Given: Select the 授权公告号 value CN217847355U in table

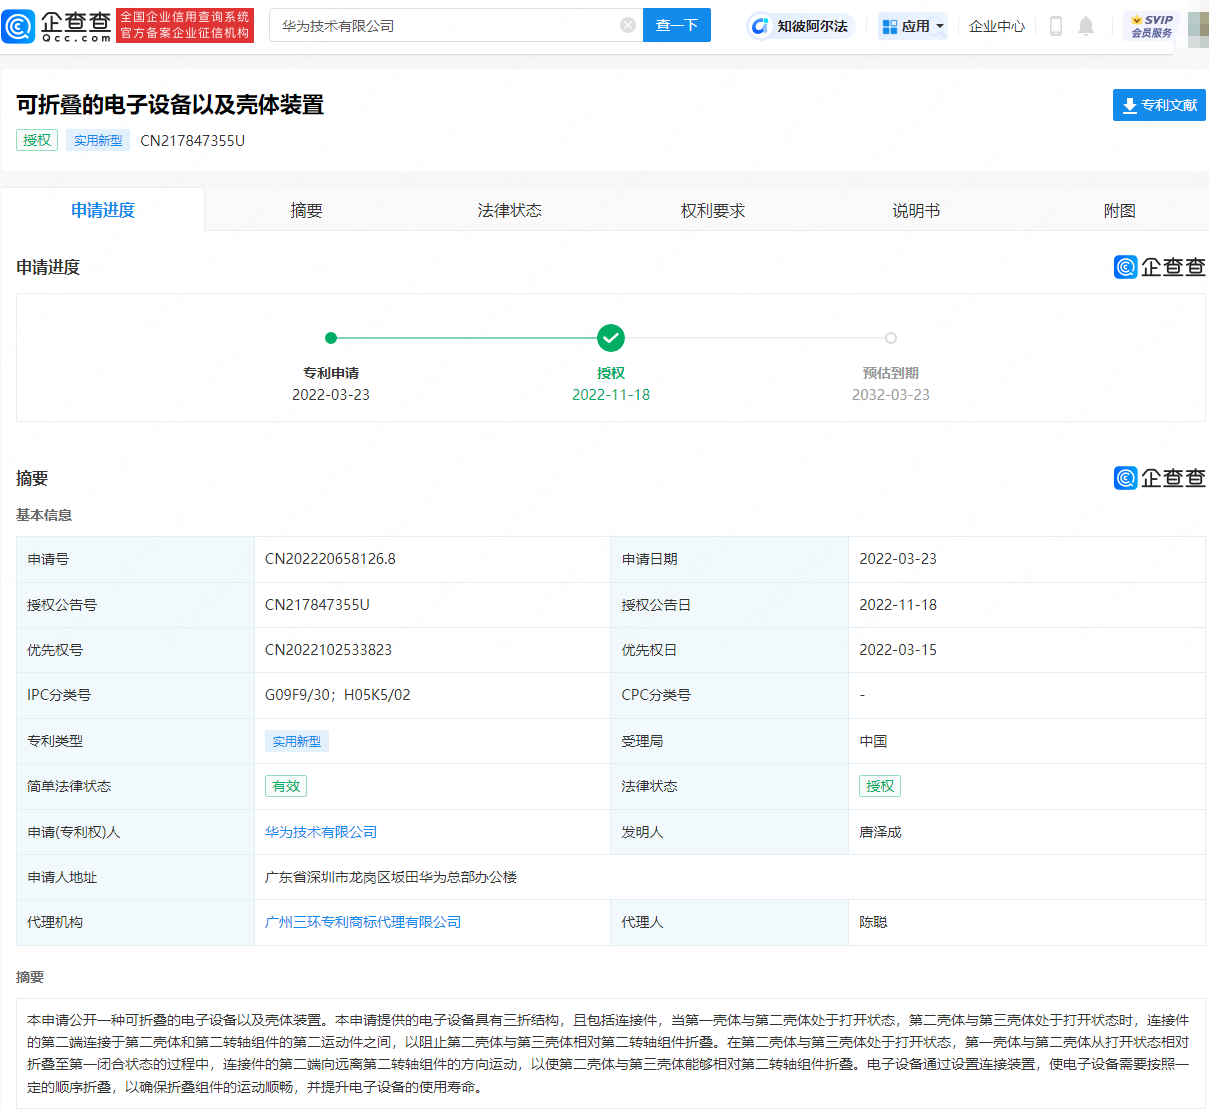Looking at the screenshot, I should pyautogui.click(x=317, y=605).
